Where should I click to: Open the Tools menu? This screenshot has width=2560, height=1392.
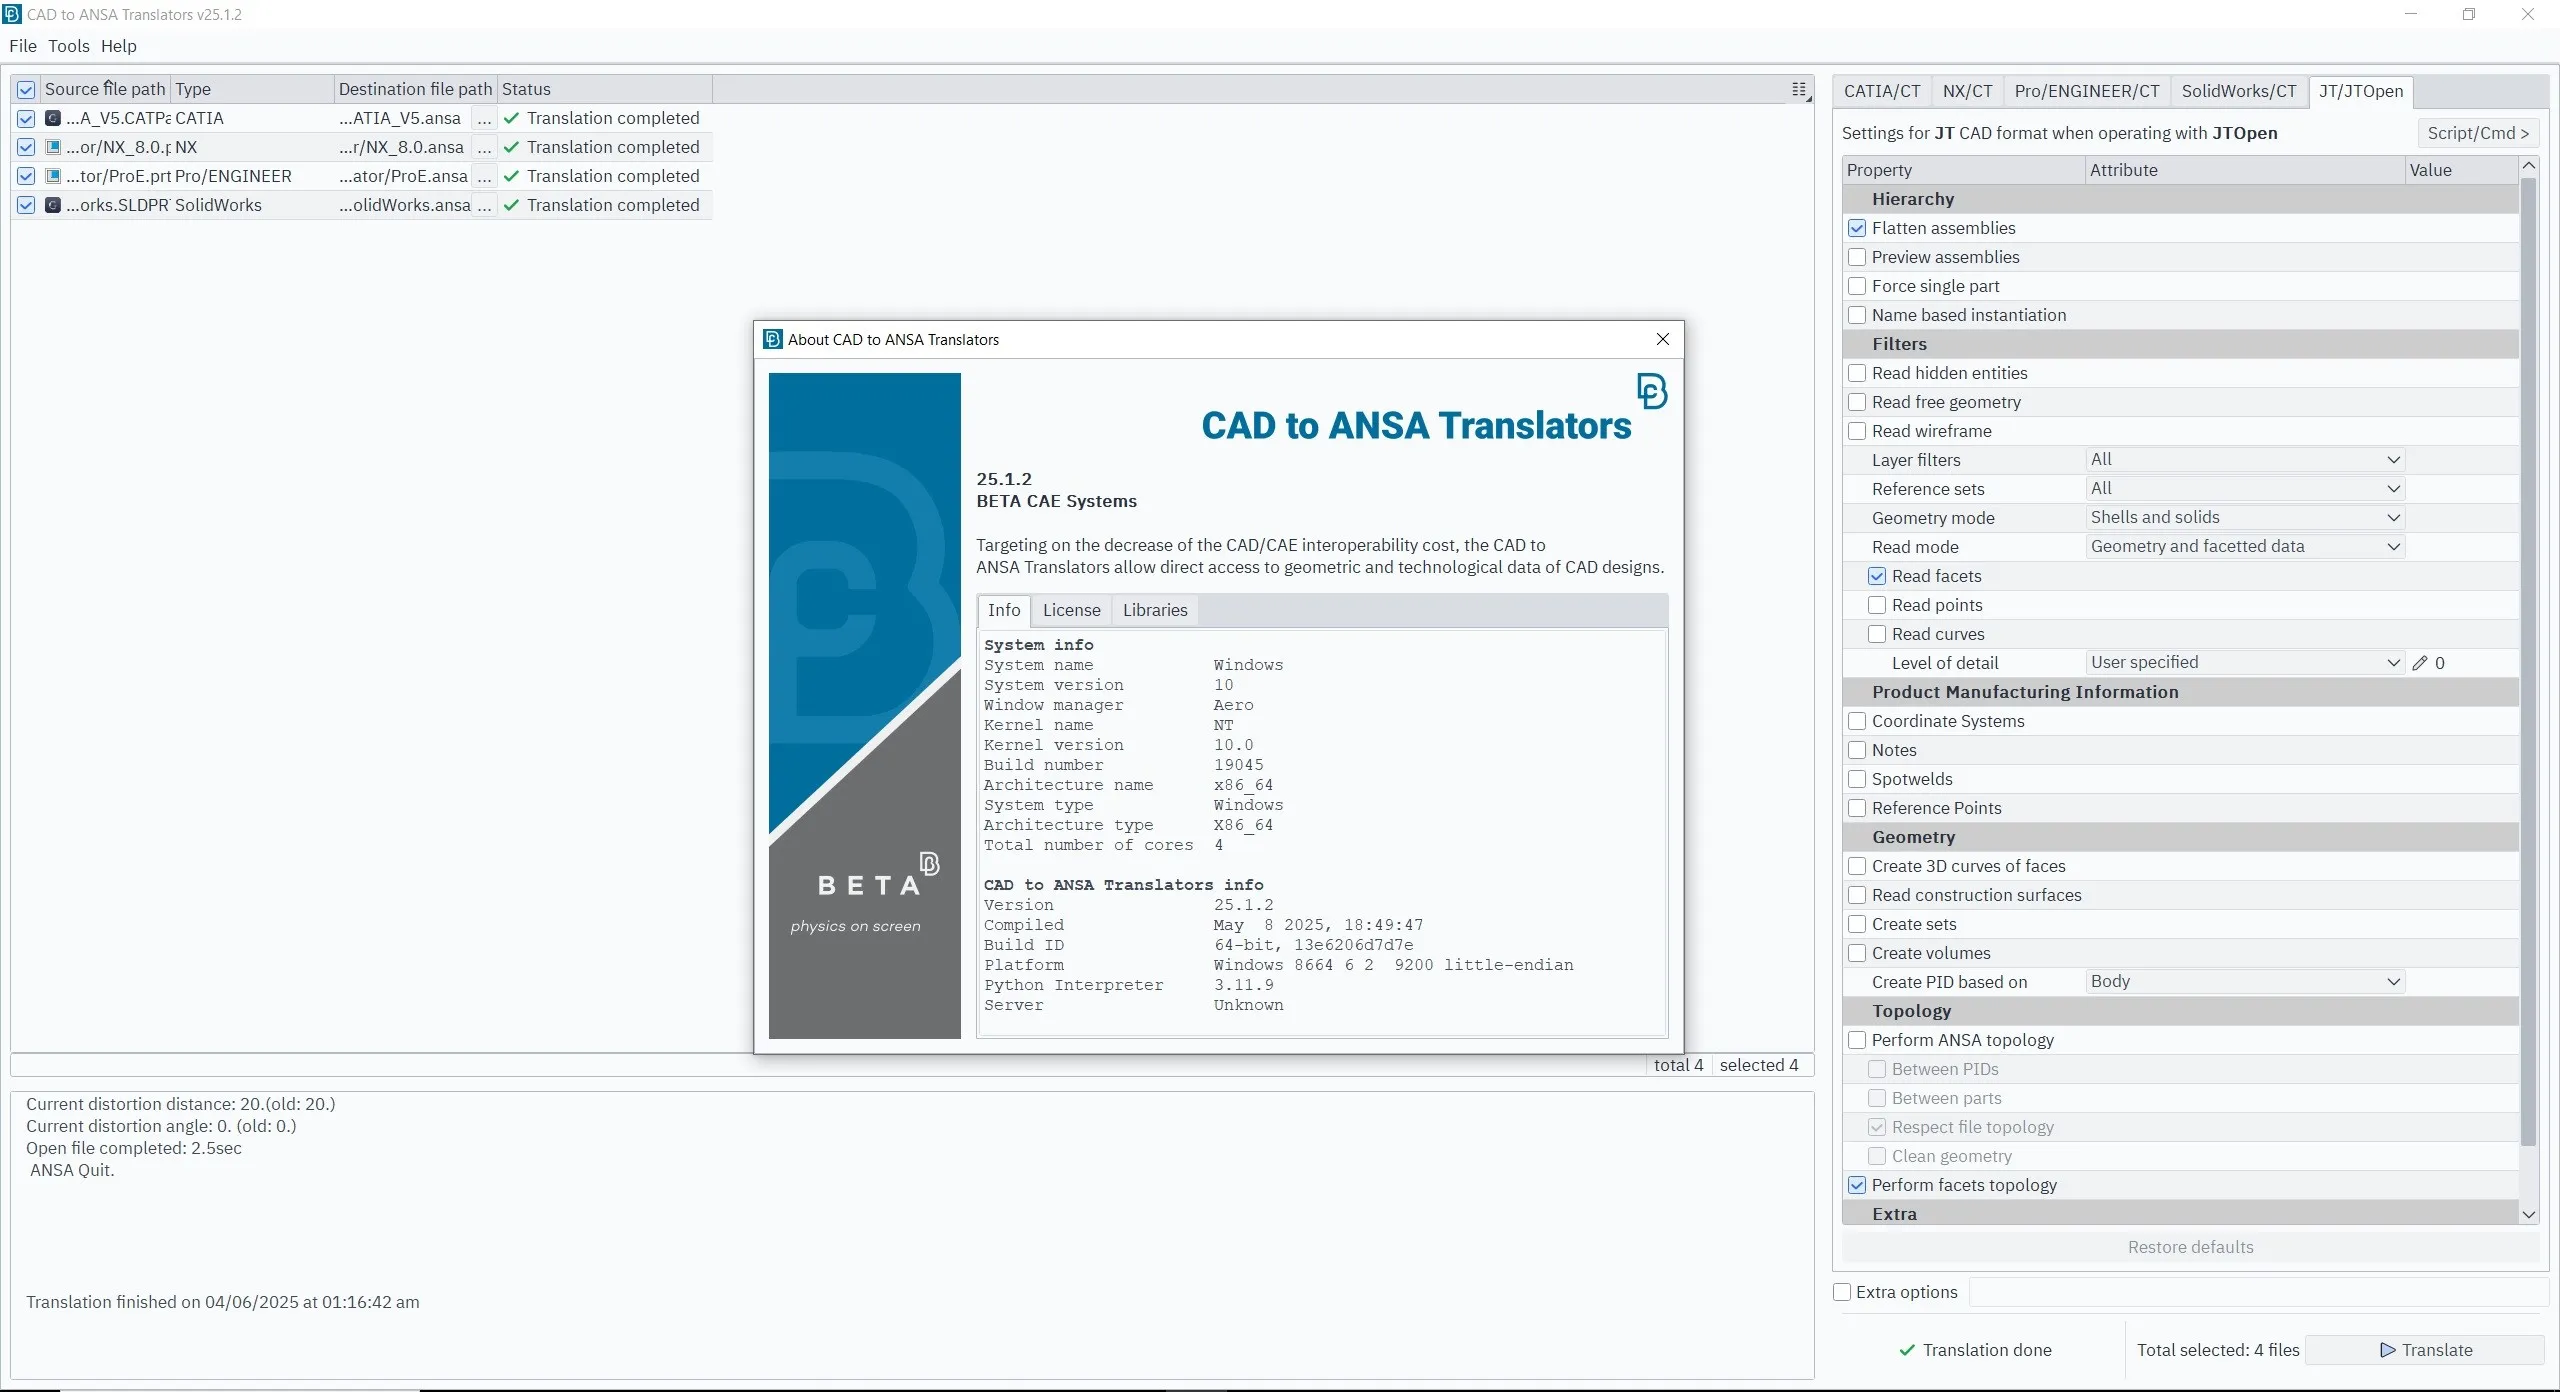tap(69, 46)
